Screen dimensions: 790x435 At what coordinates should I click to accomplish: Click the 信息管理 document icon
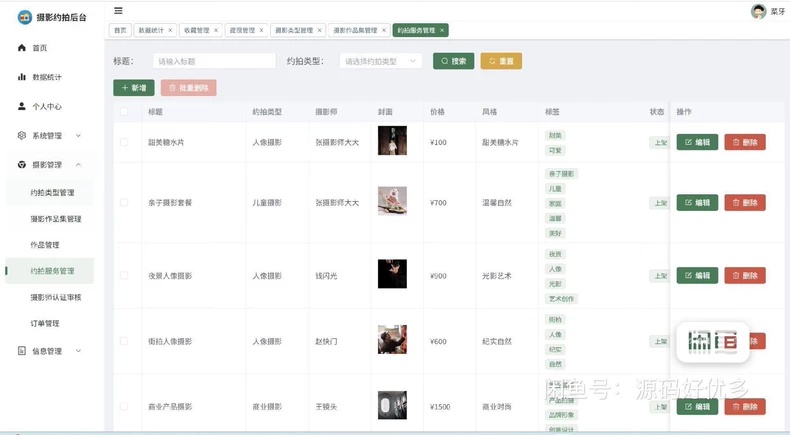(x=22, y=351)
